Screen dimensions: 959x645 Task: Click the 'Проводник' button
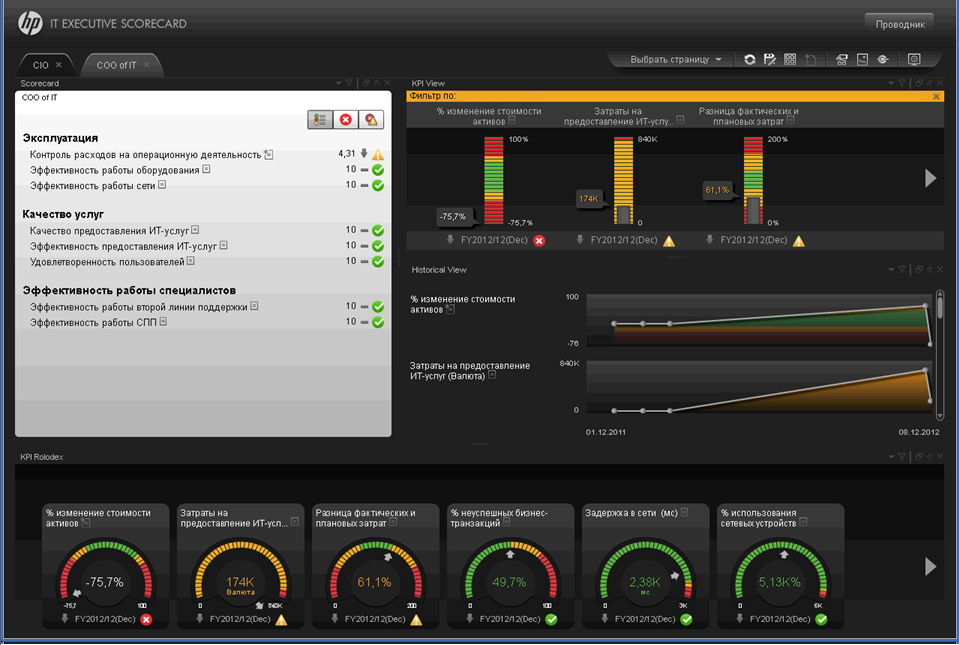point(900,24)
